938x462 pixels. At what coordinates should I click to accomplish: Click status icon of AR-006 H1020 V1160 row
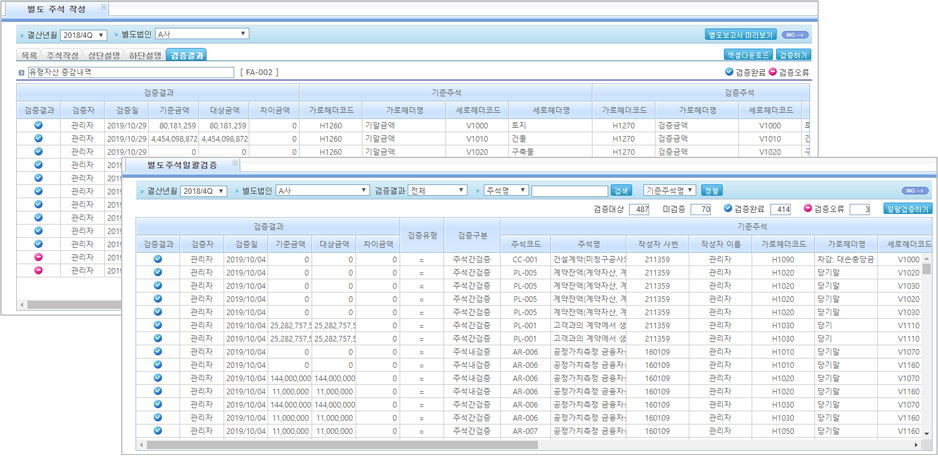tap(158, 391)
